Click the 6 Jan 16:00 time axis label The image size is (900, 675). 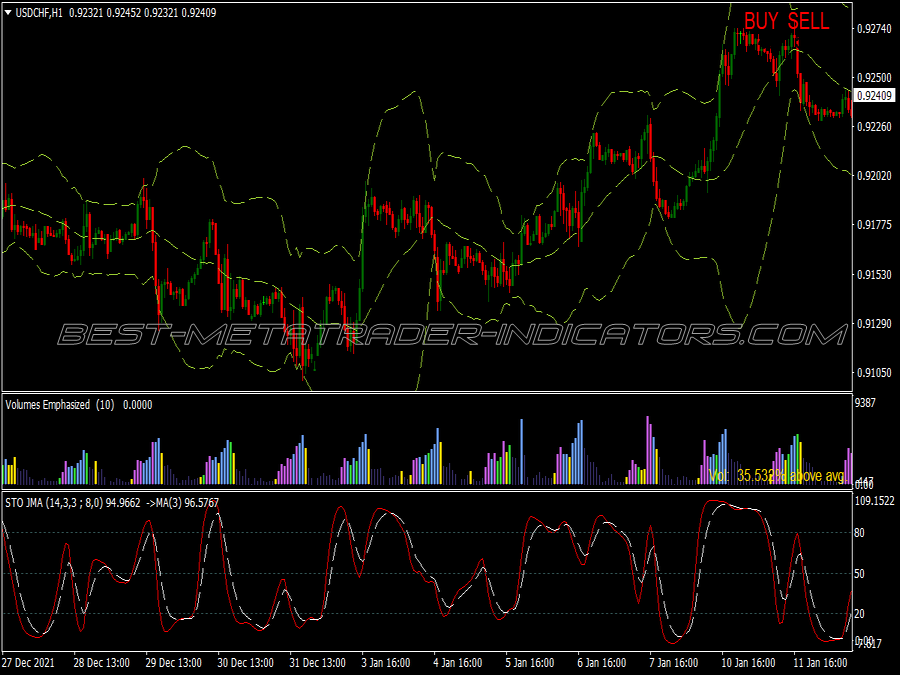602,662
